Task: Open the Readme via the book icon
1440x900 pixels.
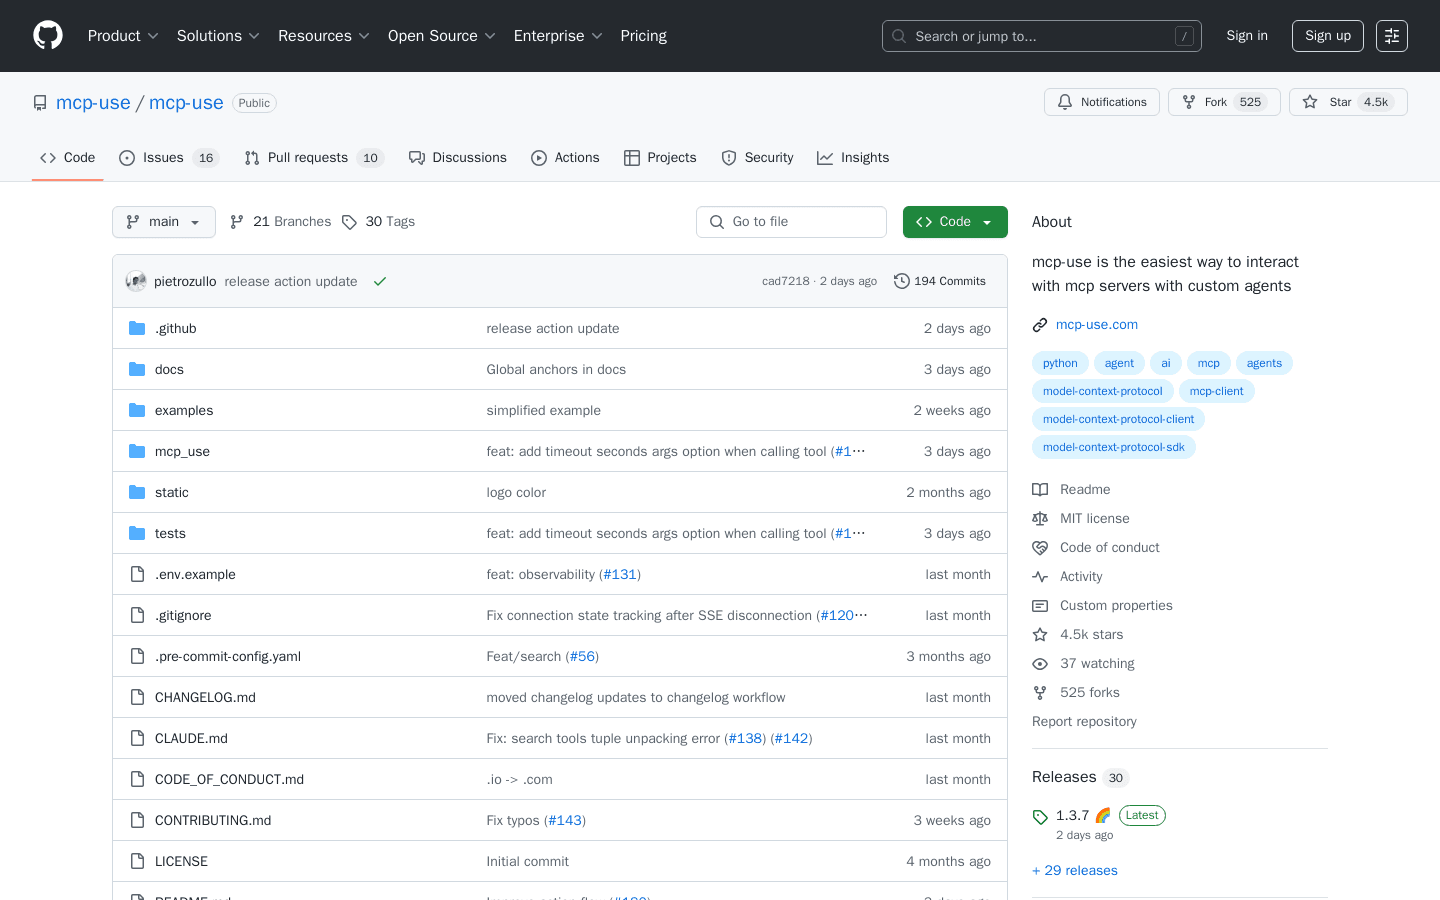Action: [1040, 489]
